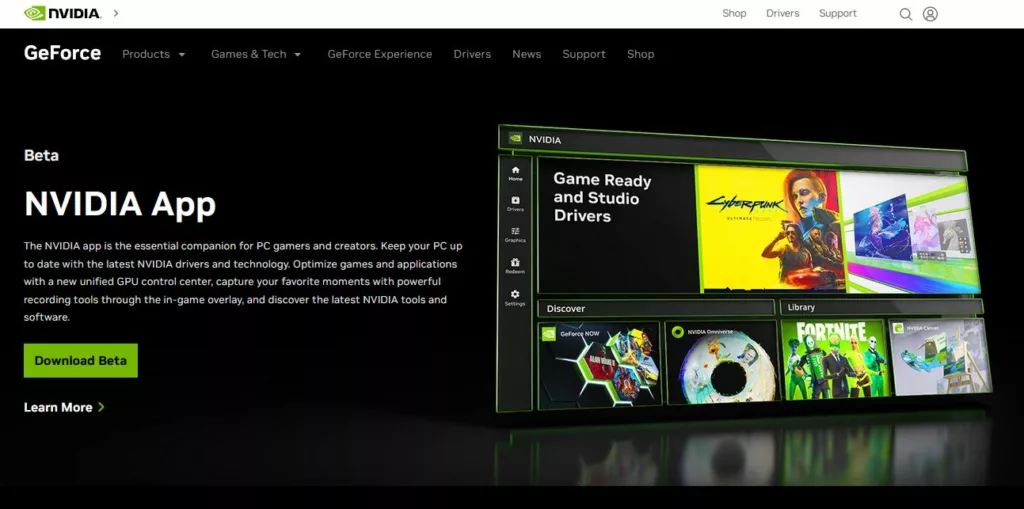Open Support in GeForce navigation
This screenshot has width=1024, height=509.
pyautogui.click(x=584, y=54)
